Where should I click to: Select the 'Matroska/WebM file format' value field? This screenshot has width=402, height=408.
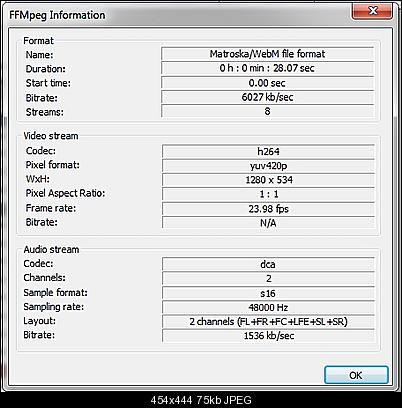[267, 54]
